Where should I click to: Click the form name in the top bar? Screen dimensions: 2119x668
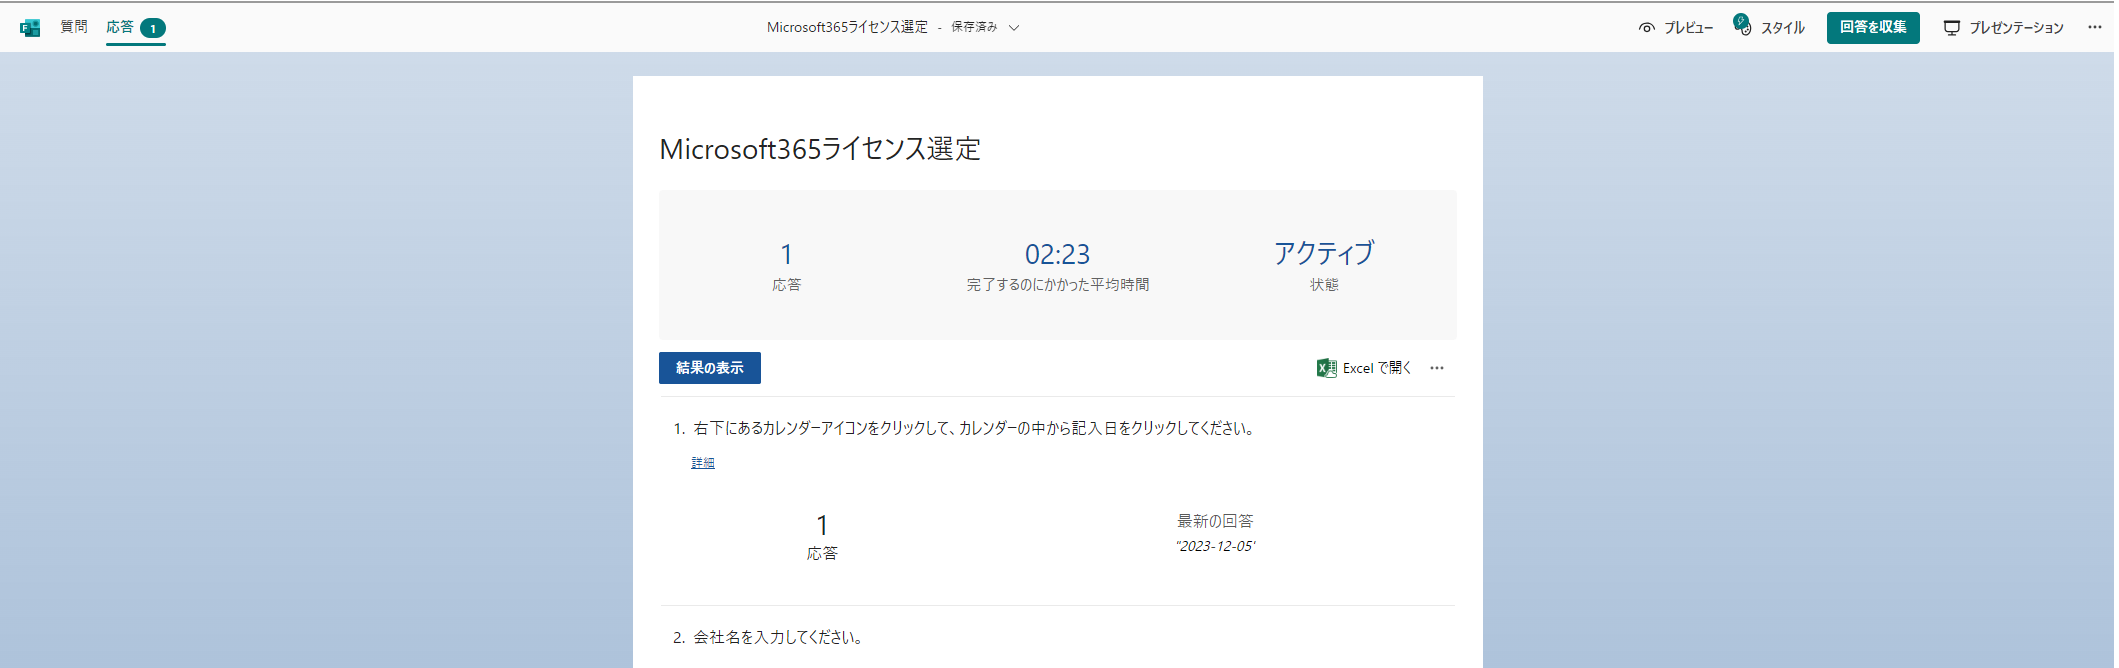pyautogui.click(x=846, y=27)
